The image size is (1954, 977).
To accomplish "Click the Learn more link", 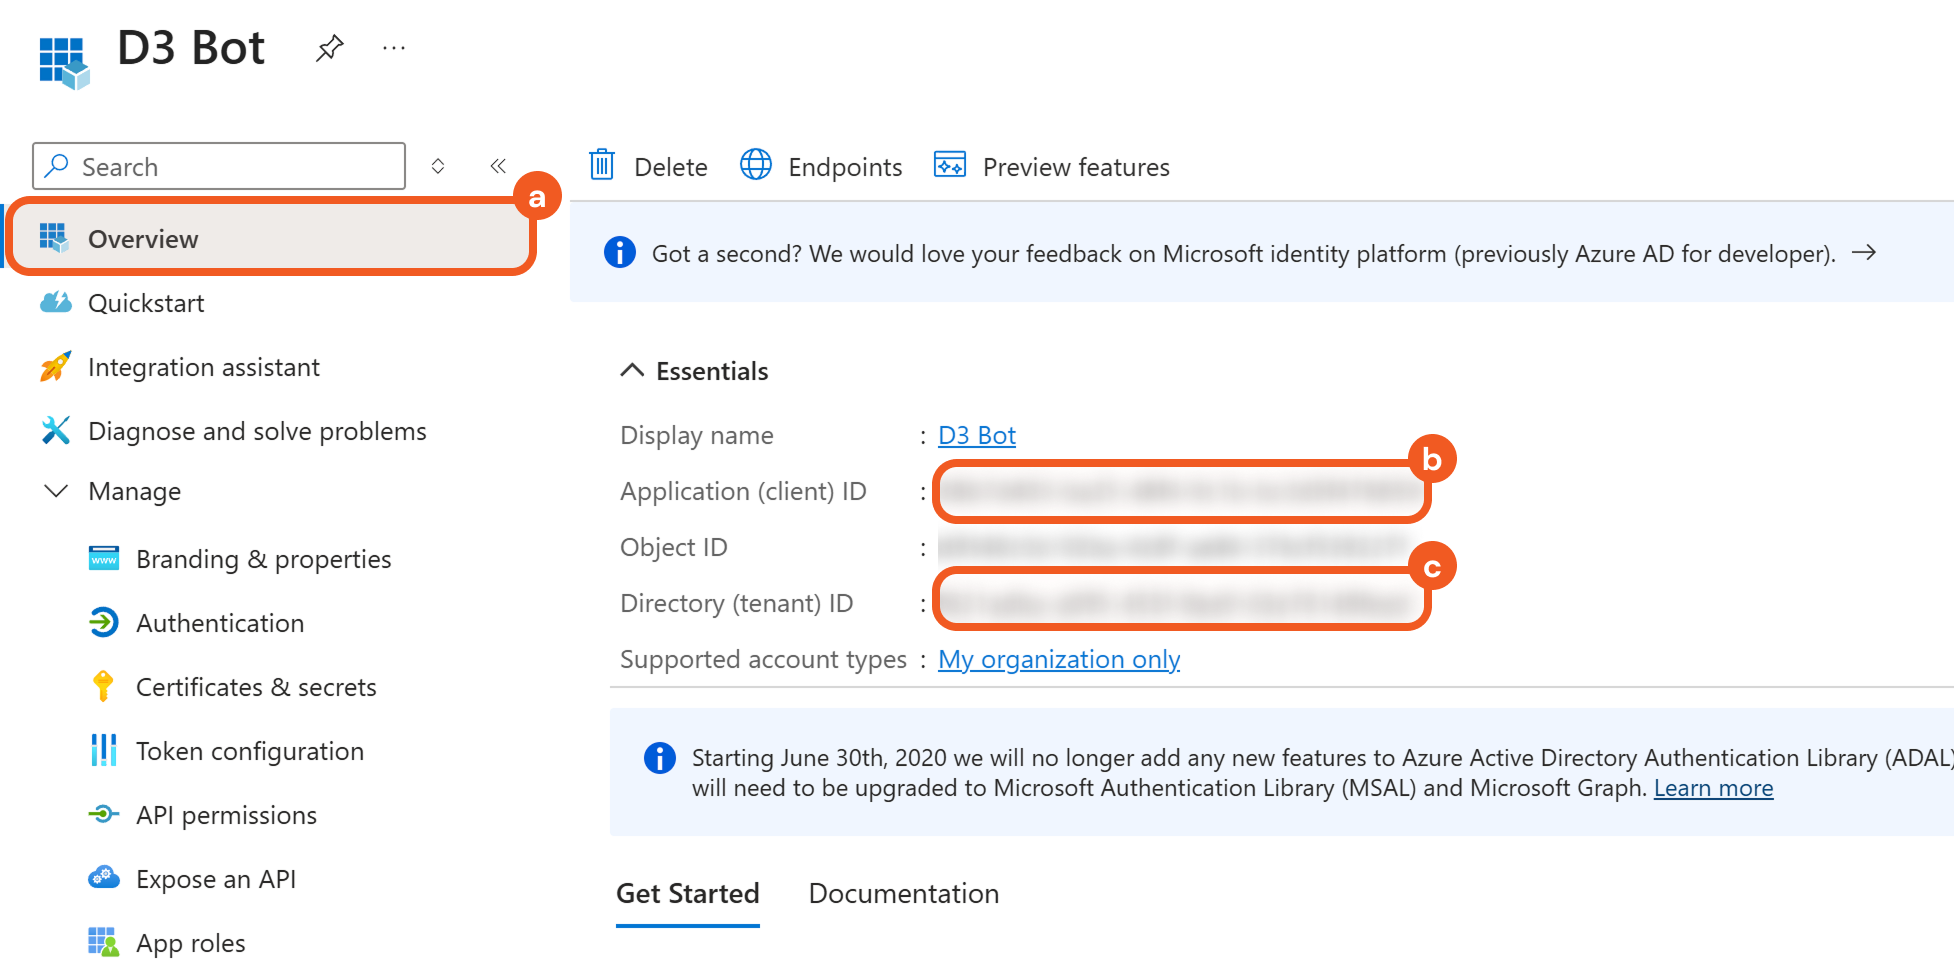I will point(1712,788).
